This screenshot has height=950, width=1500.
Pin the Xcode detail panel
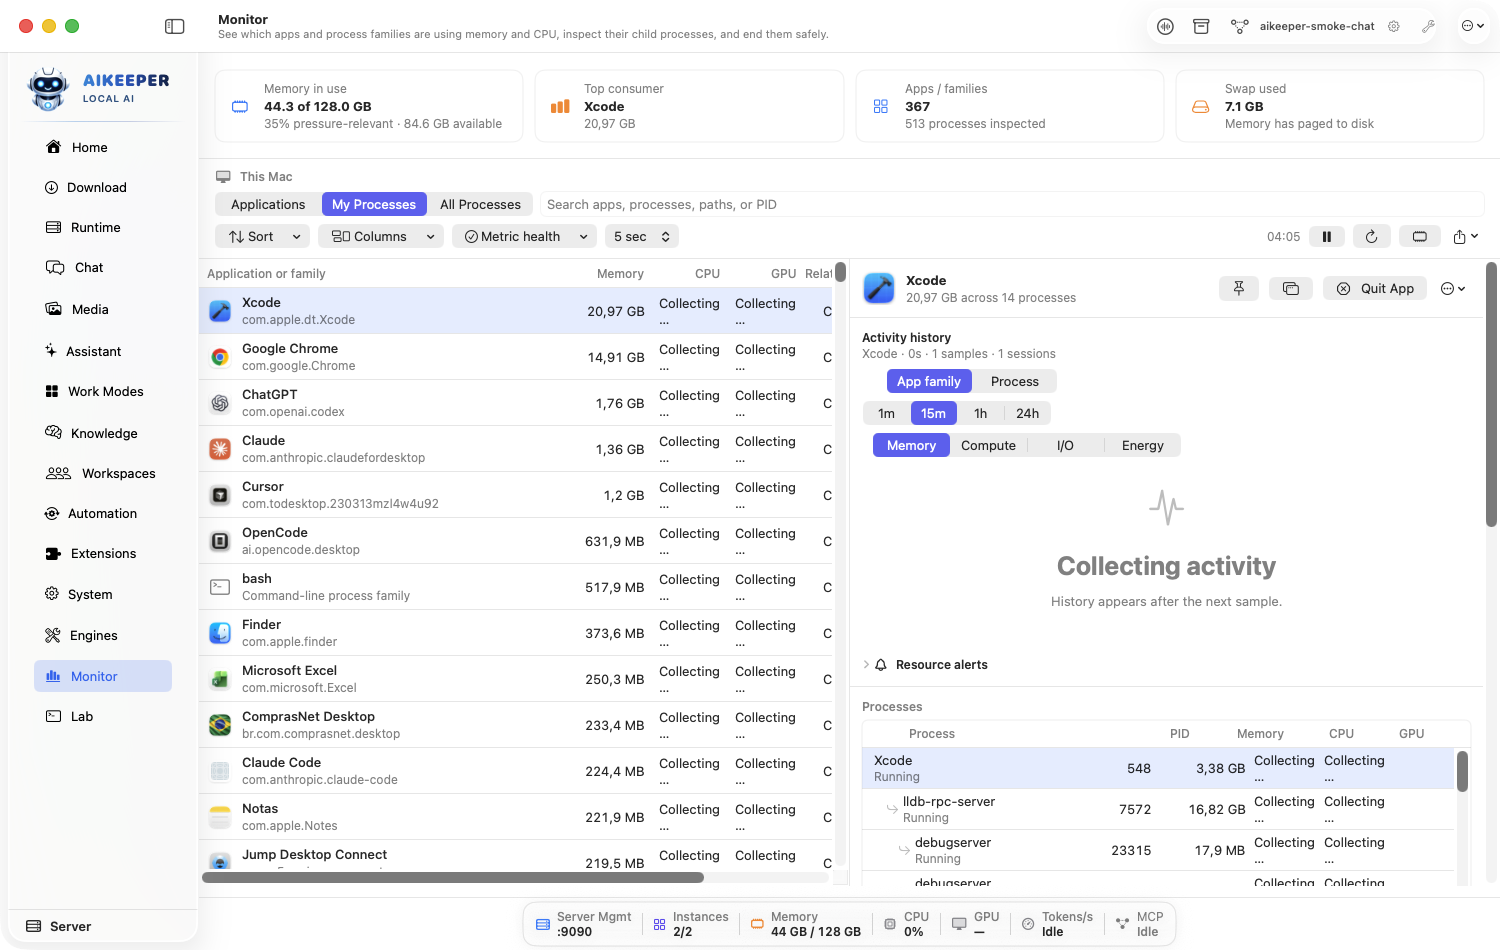click(x=1239, y=288)
